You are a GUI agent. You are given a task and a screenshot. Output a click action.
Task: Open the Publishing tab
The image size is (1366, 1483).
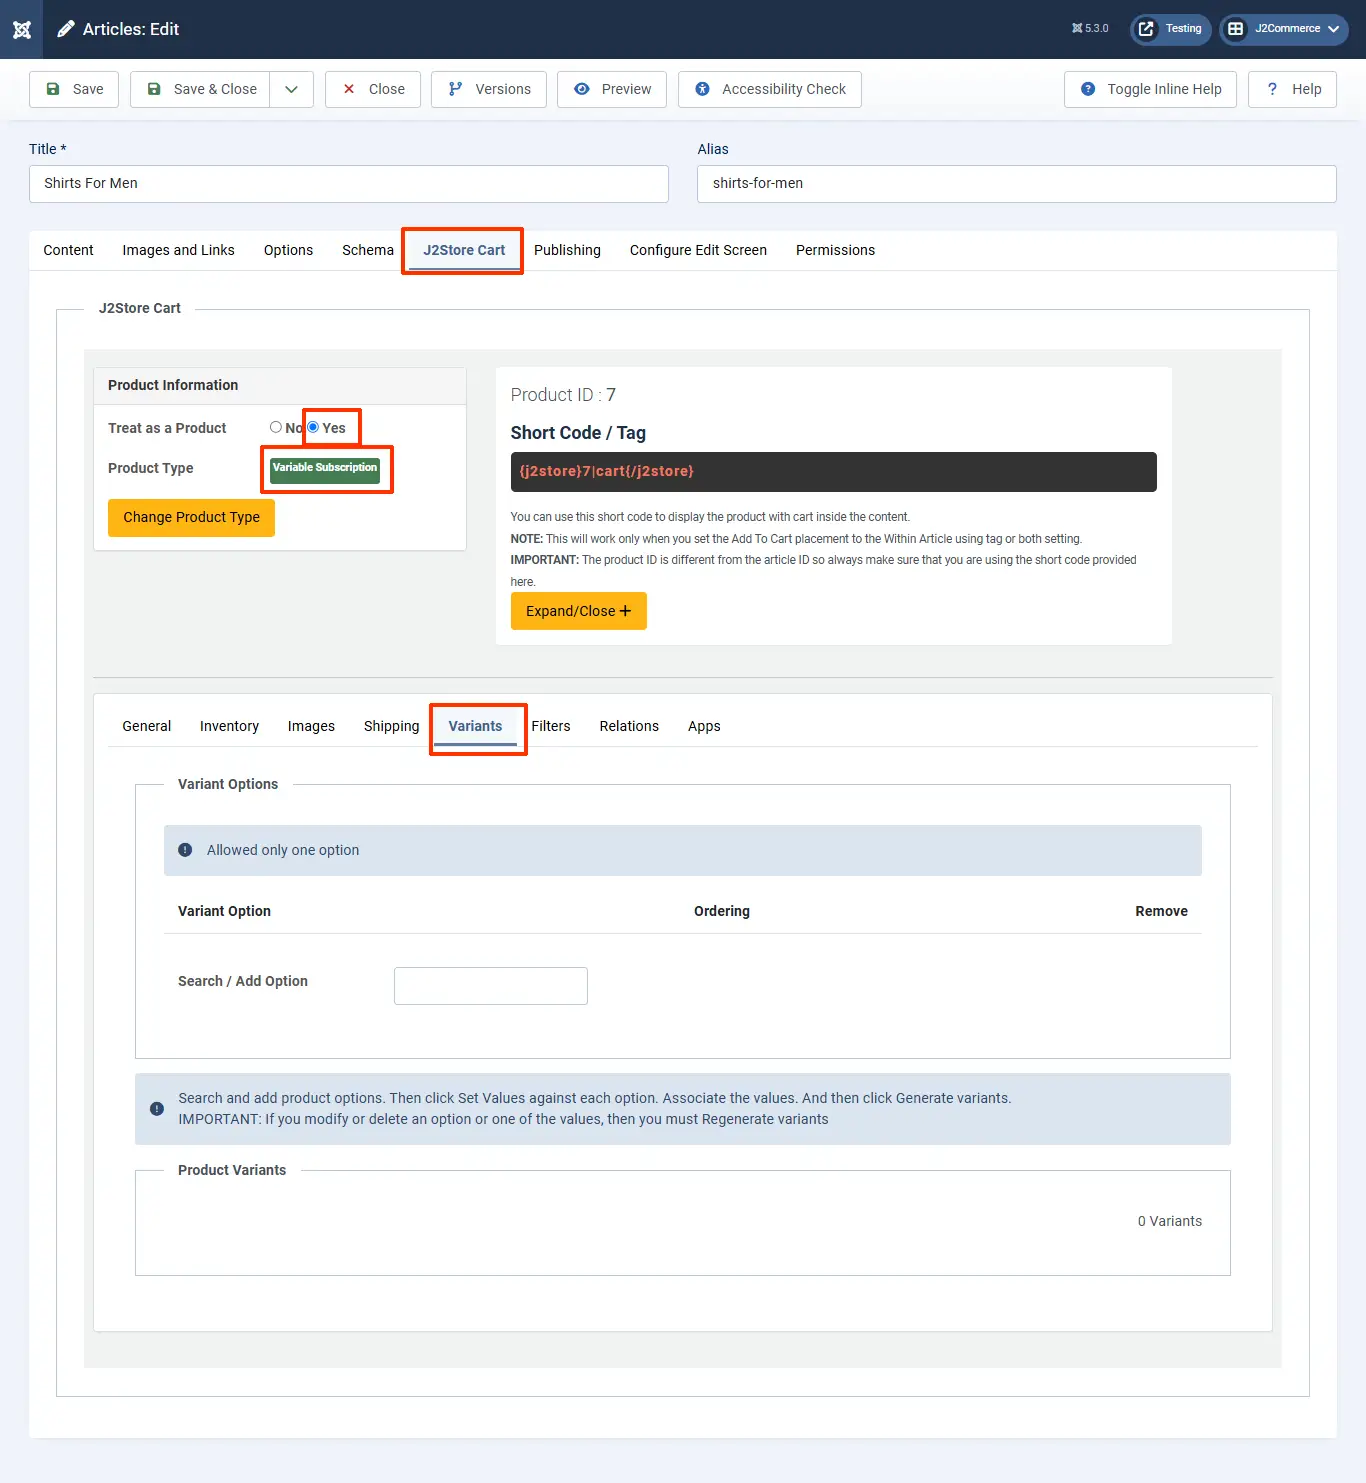tap(567, 250)
